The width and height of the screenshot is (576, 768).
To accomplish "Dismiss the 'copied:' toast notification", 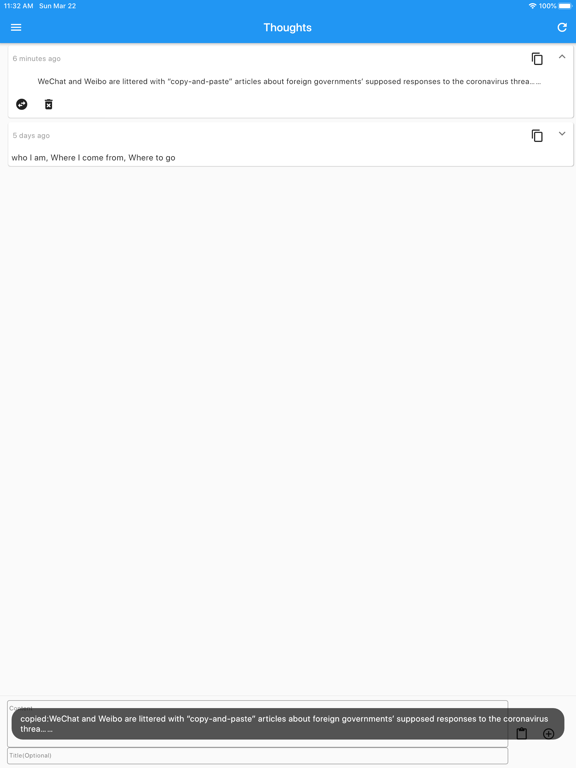I will [288, 723].
